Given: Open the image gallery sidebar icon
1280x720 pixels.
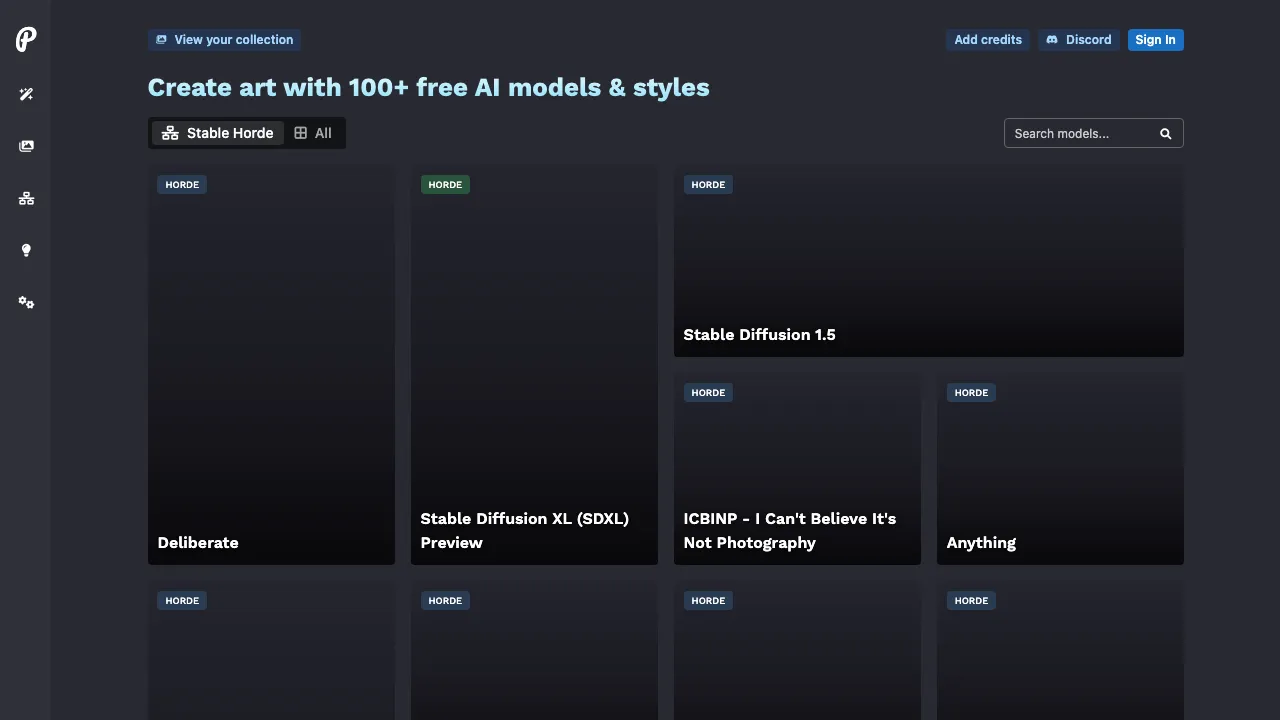Looking at the screenshot, I should (x=26, y=146).
